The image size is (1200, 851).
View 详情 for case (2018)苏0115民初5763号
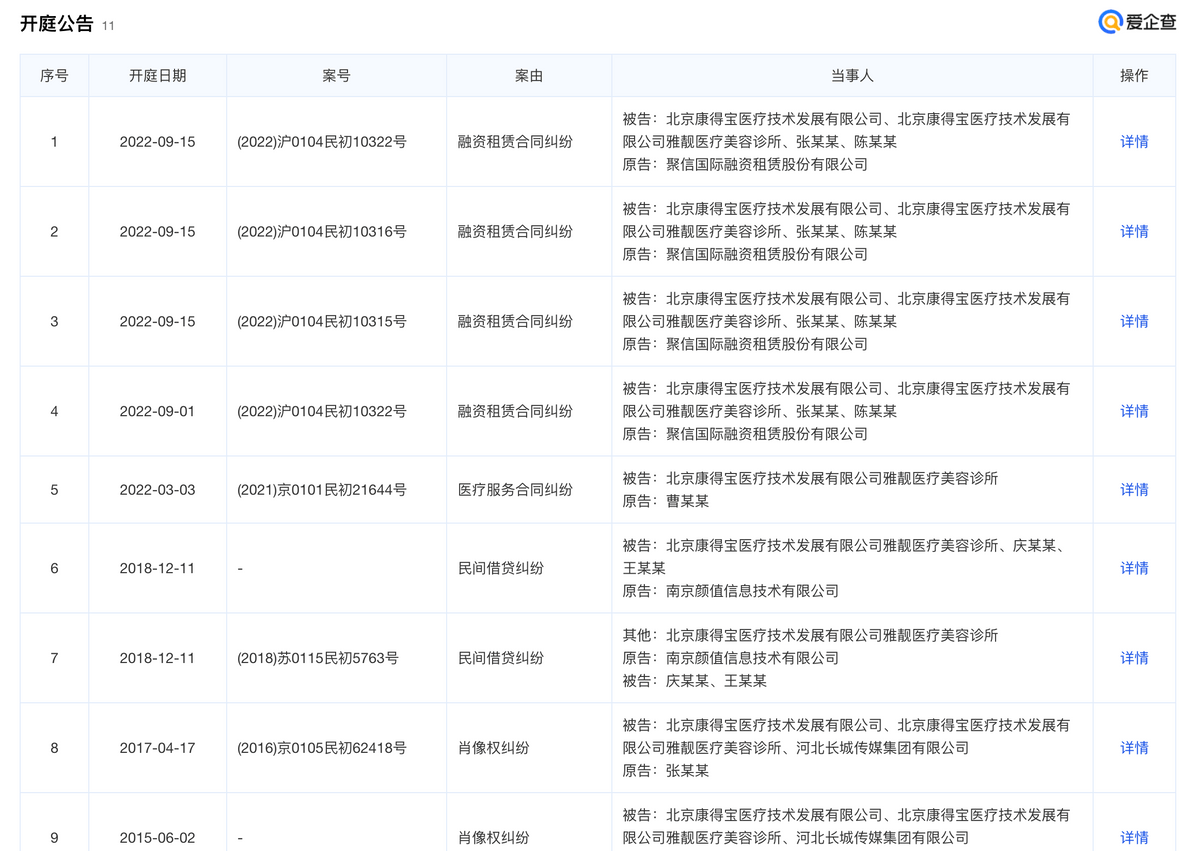pyautogui.click(x=1133, y=658)
